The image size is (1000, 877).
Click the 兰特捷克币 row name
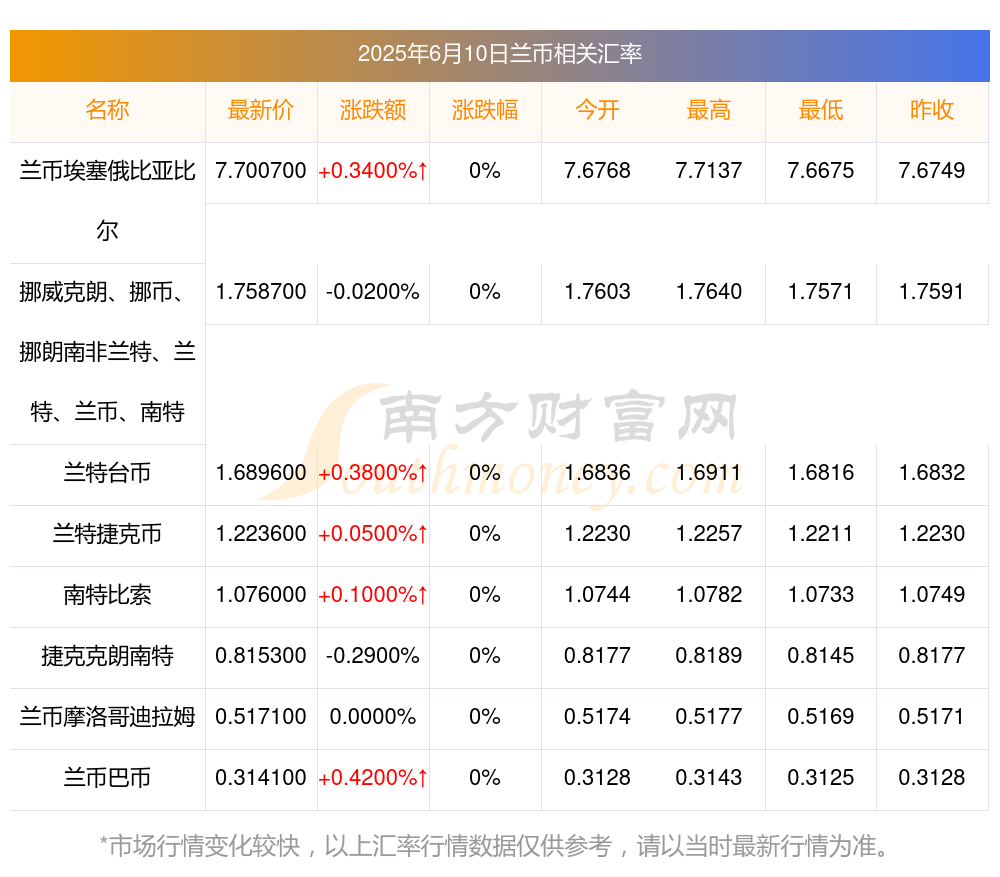tap(107, 534)
